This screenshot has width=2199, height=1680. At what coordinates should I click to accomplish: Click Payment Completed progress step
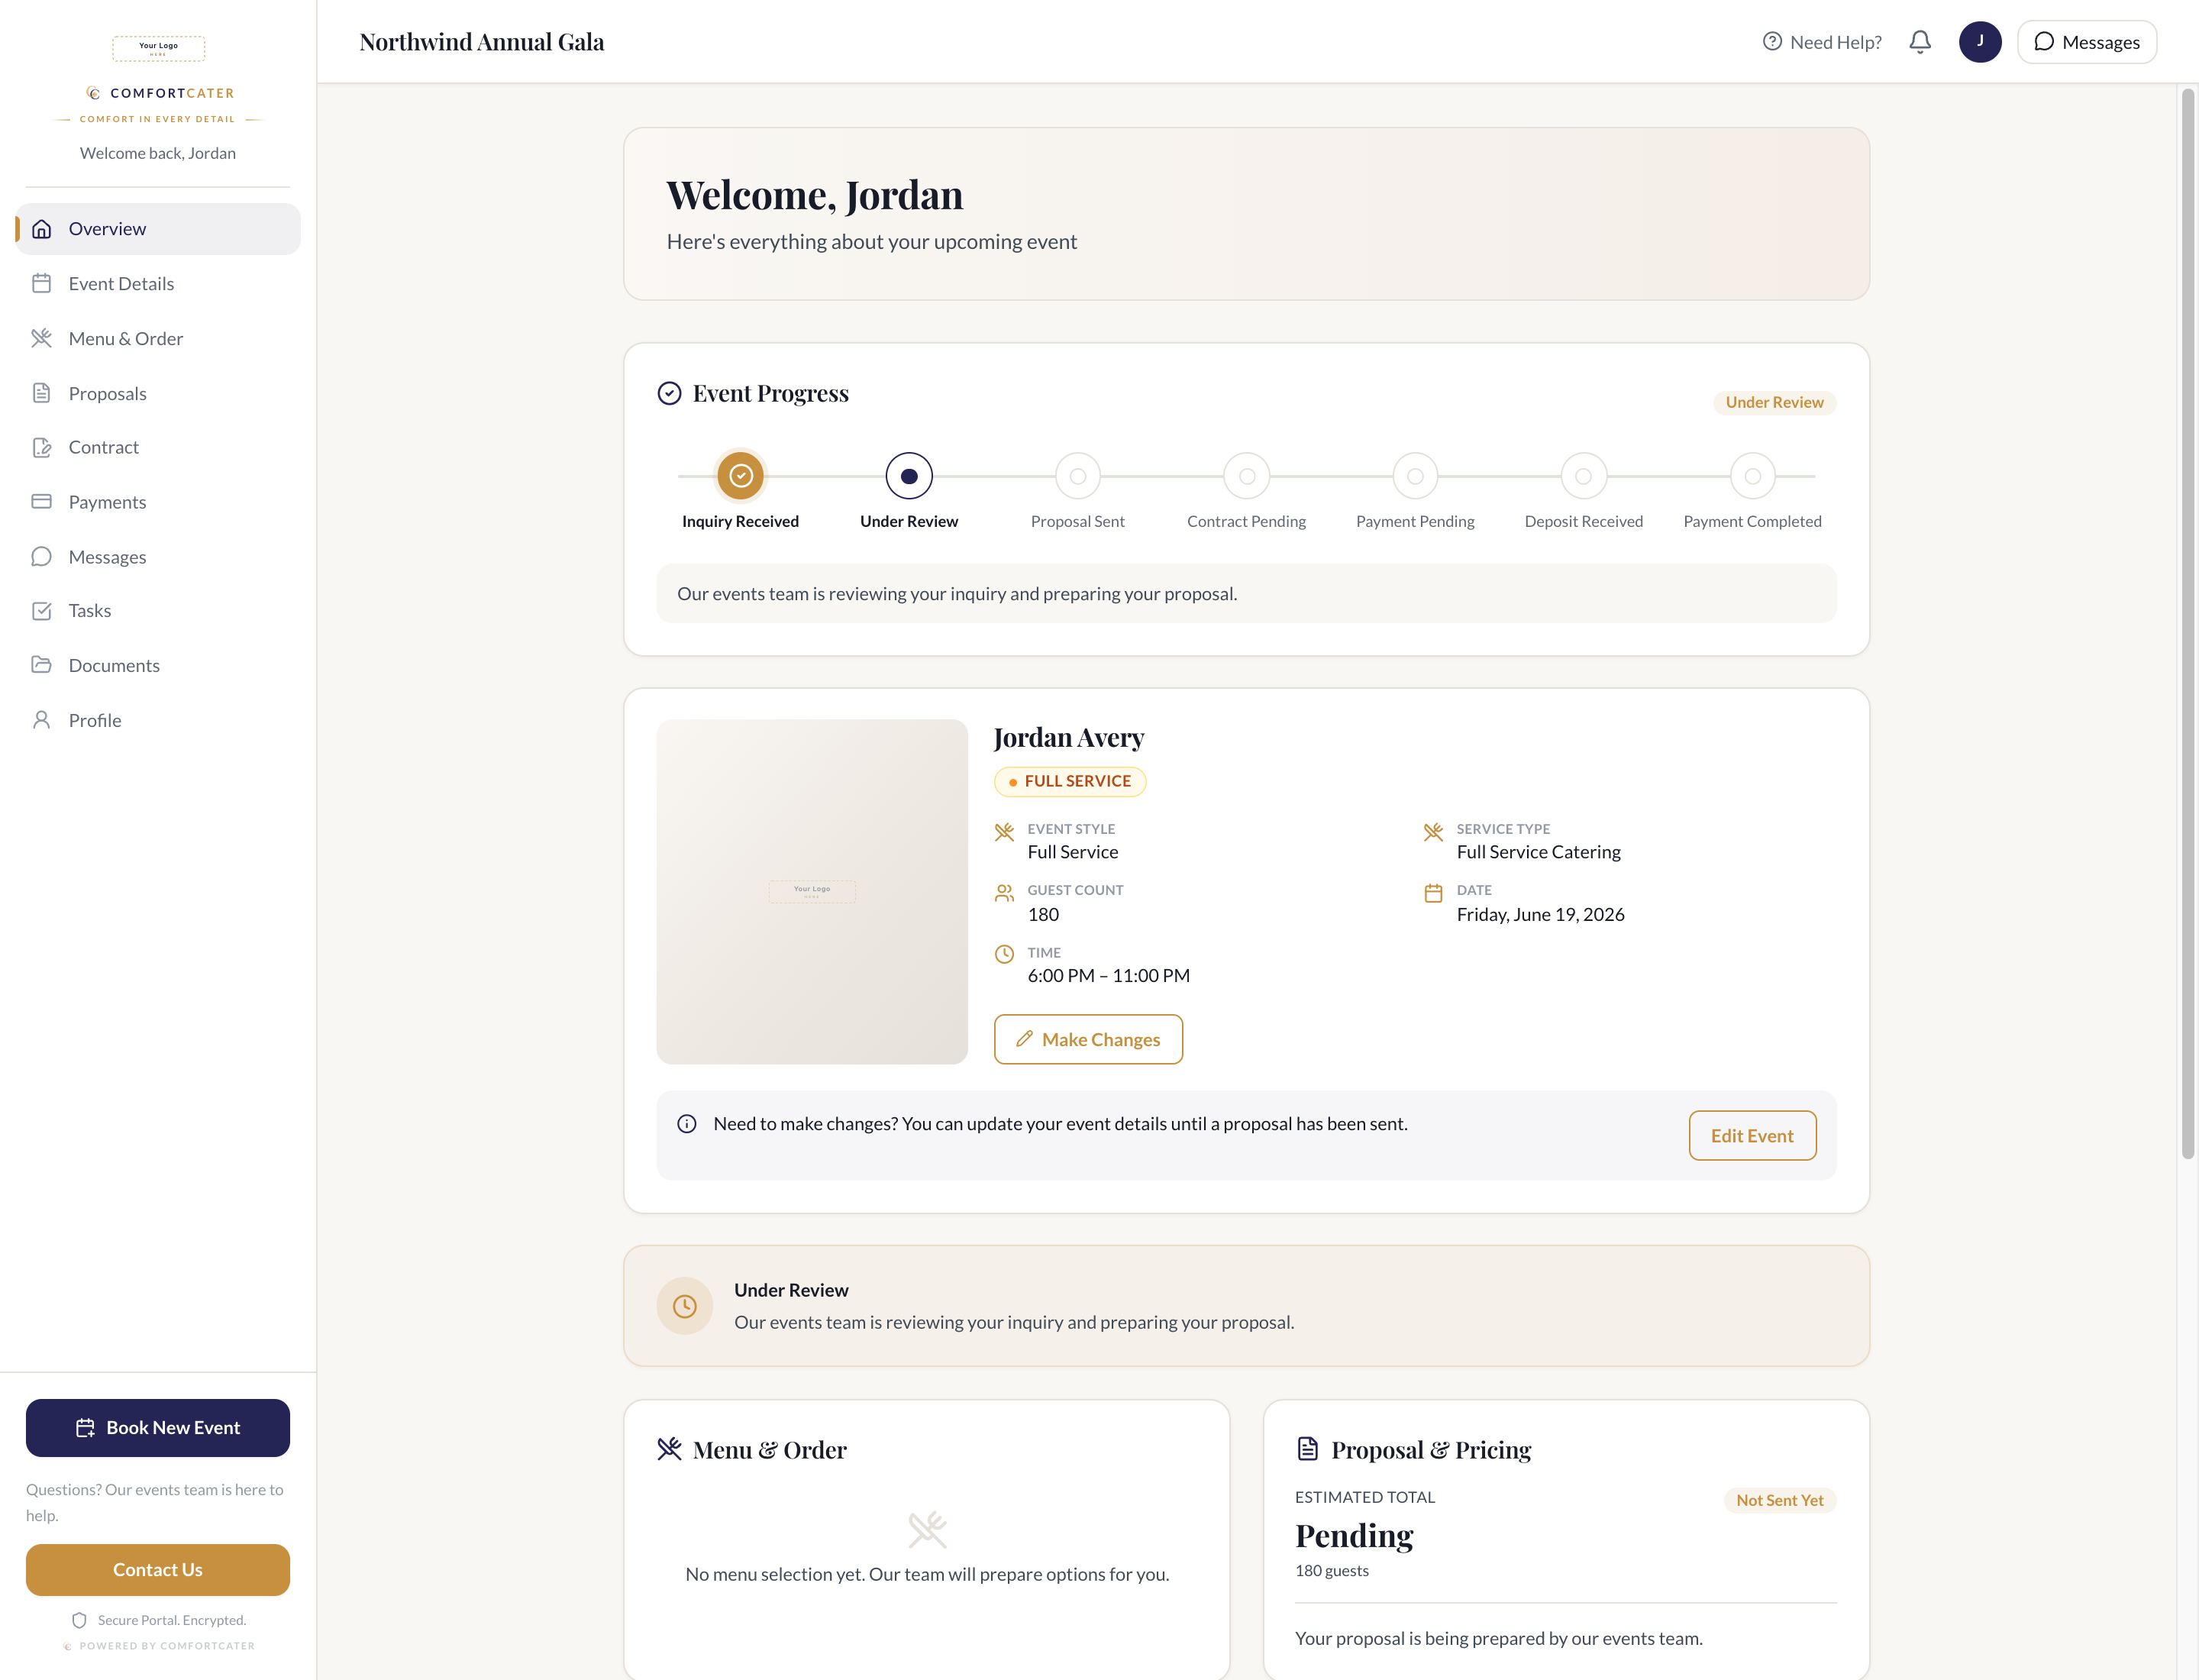click(1752, 476)
